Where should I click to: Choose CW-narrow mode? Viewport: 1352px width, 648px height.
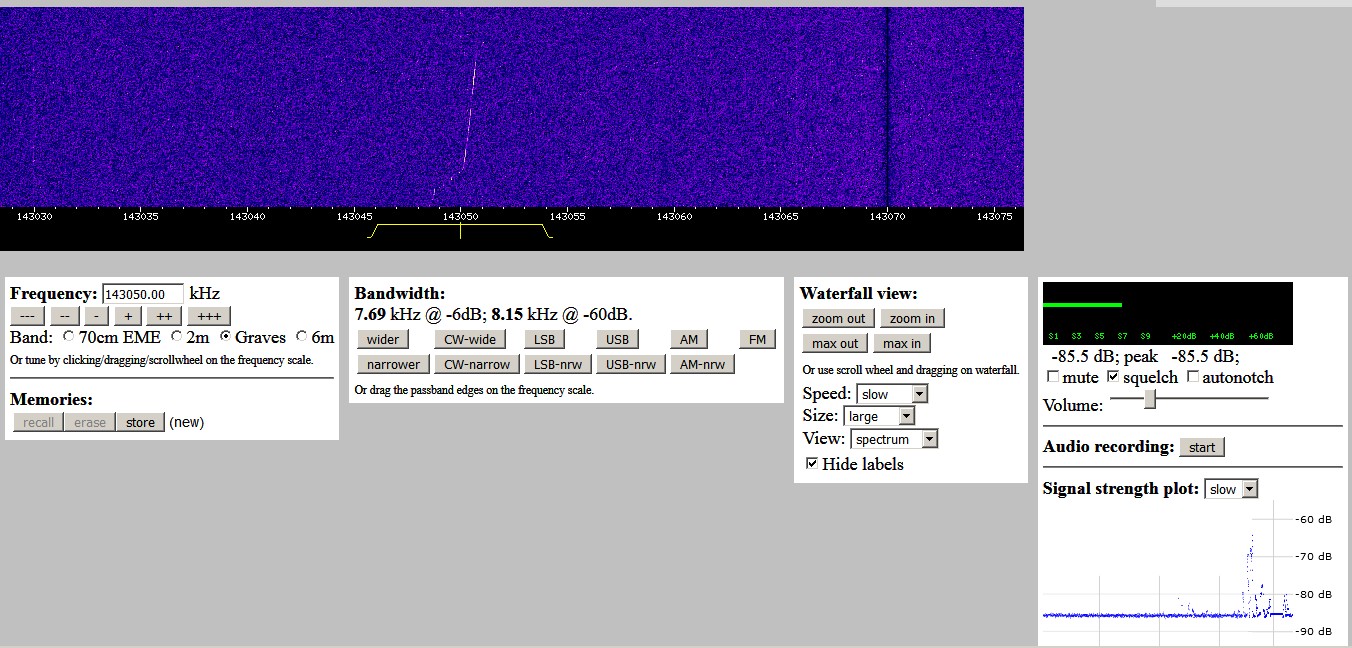[477, 364]
